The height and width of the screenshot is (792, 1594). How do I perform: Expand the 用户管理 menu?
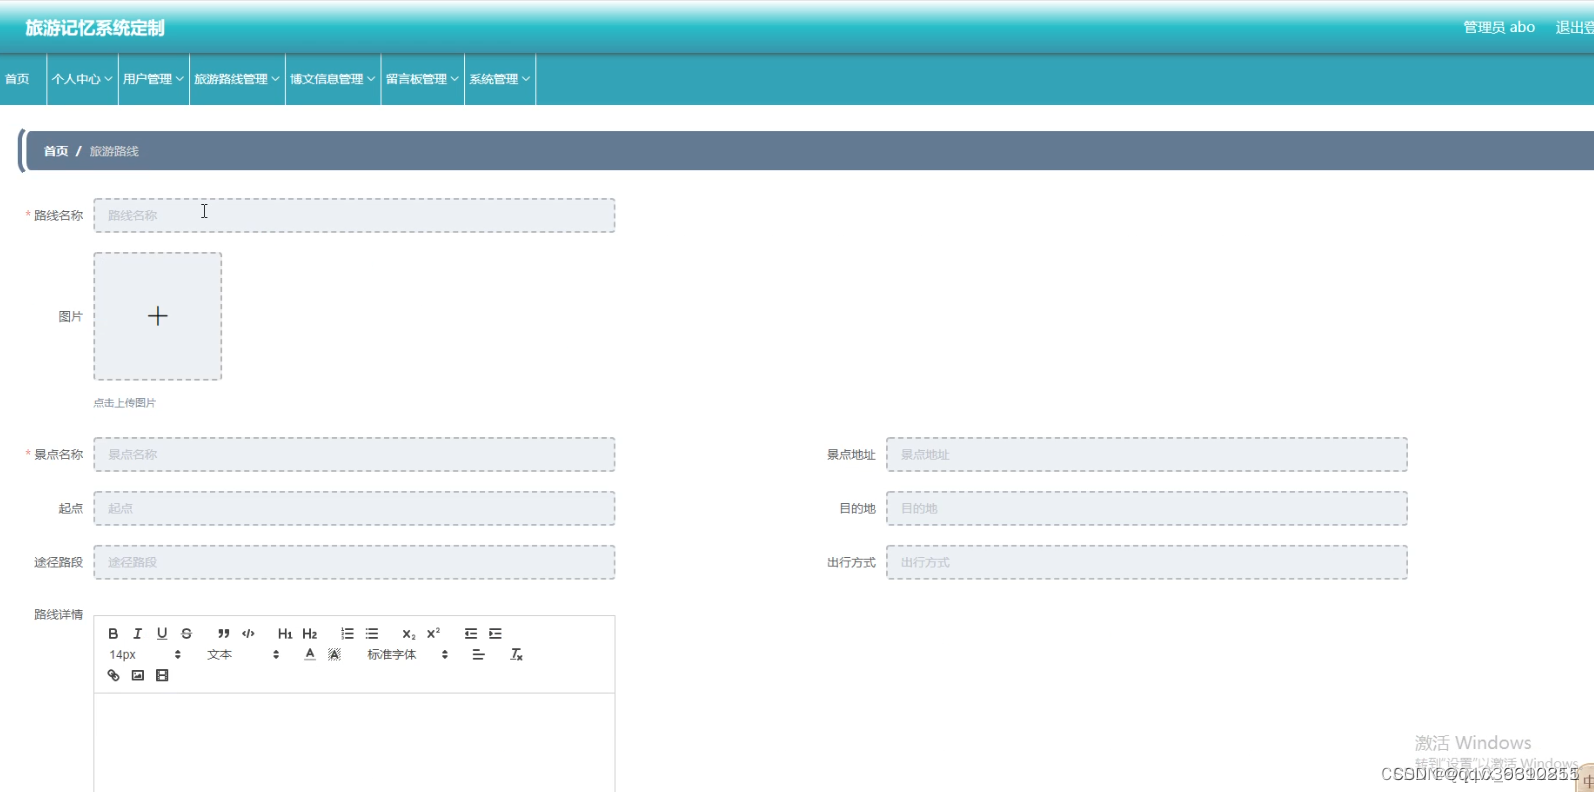coord(153,79)
